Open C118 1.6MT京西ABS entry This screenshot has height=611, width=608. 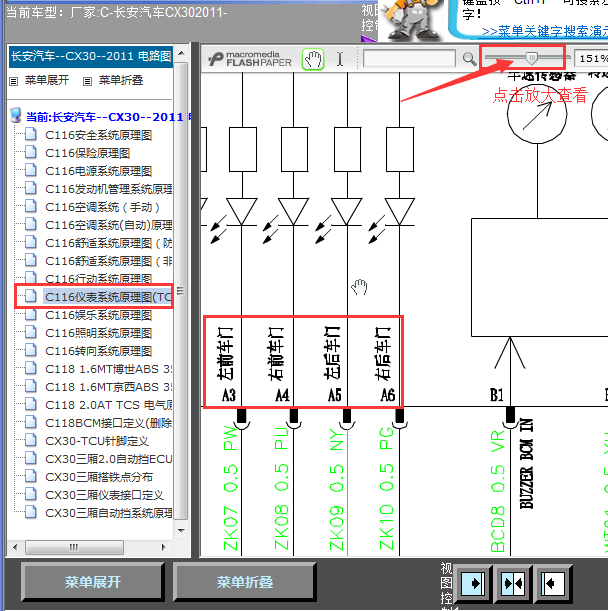(108, 387)
